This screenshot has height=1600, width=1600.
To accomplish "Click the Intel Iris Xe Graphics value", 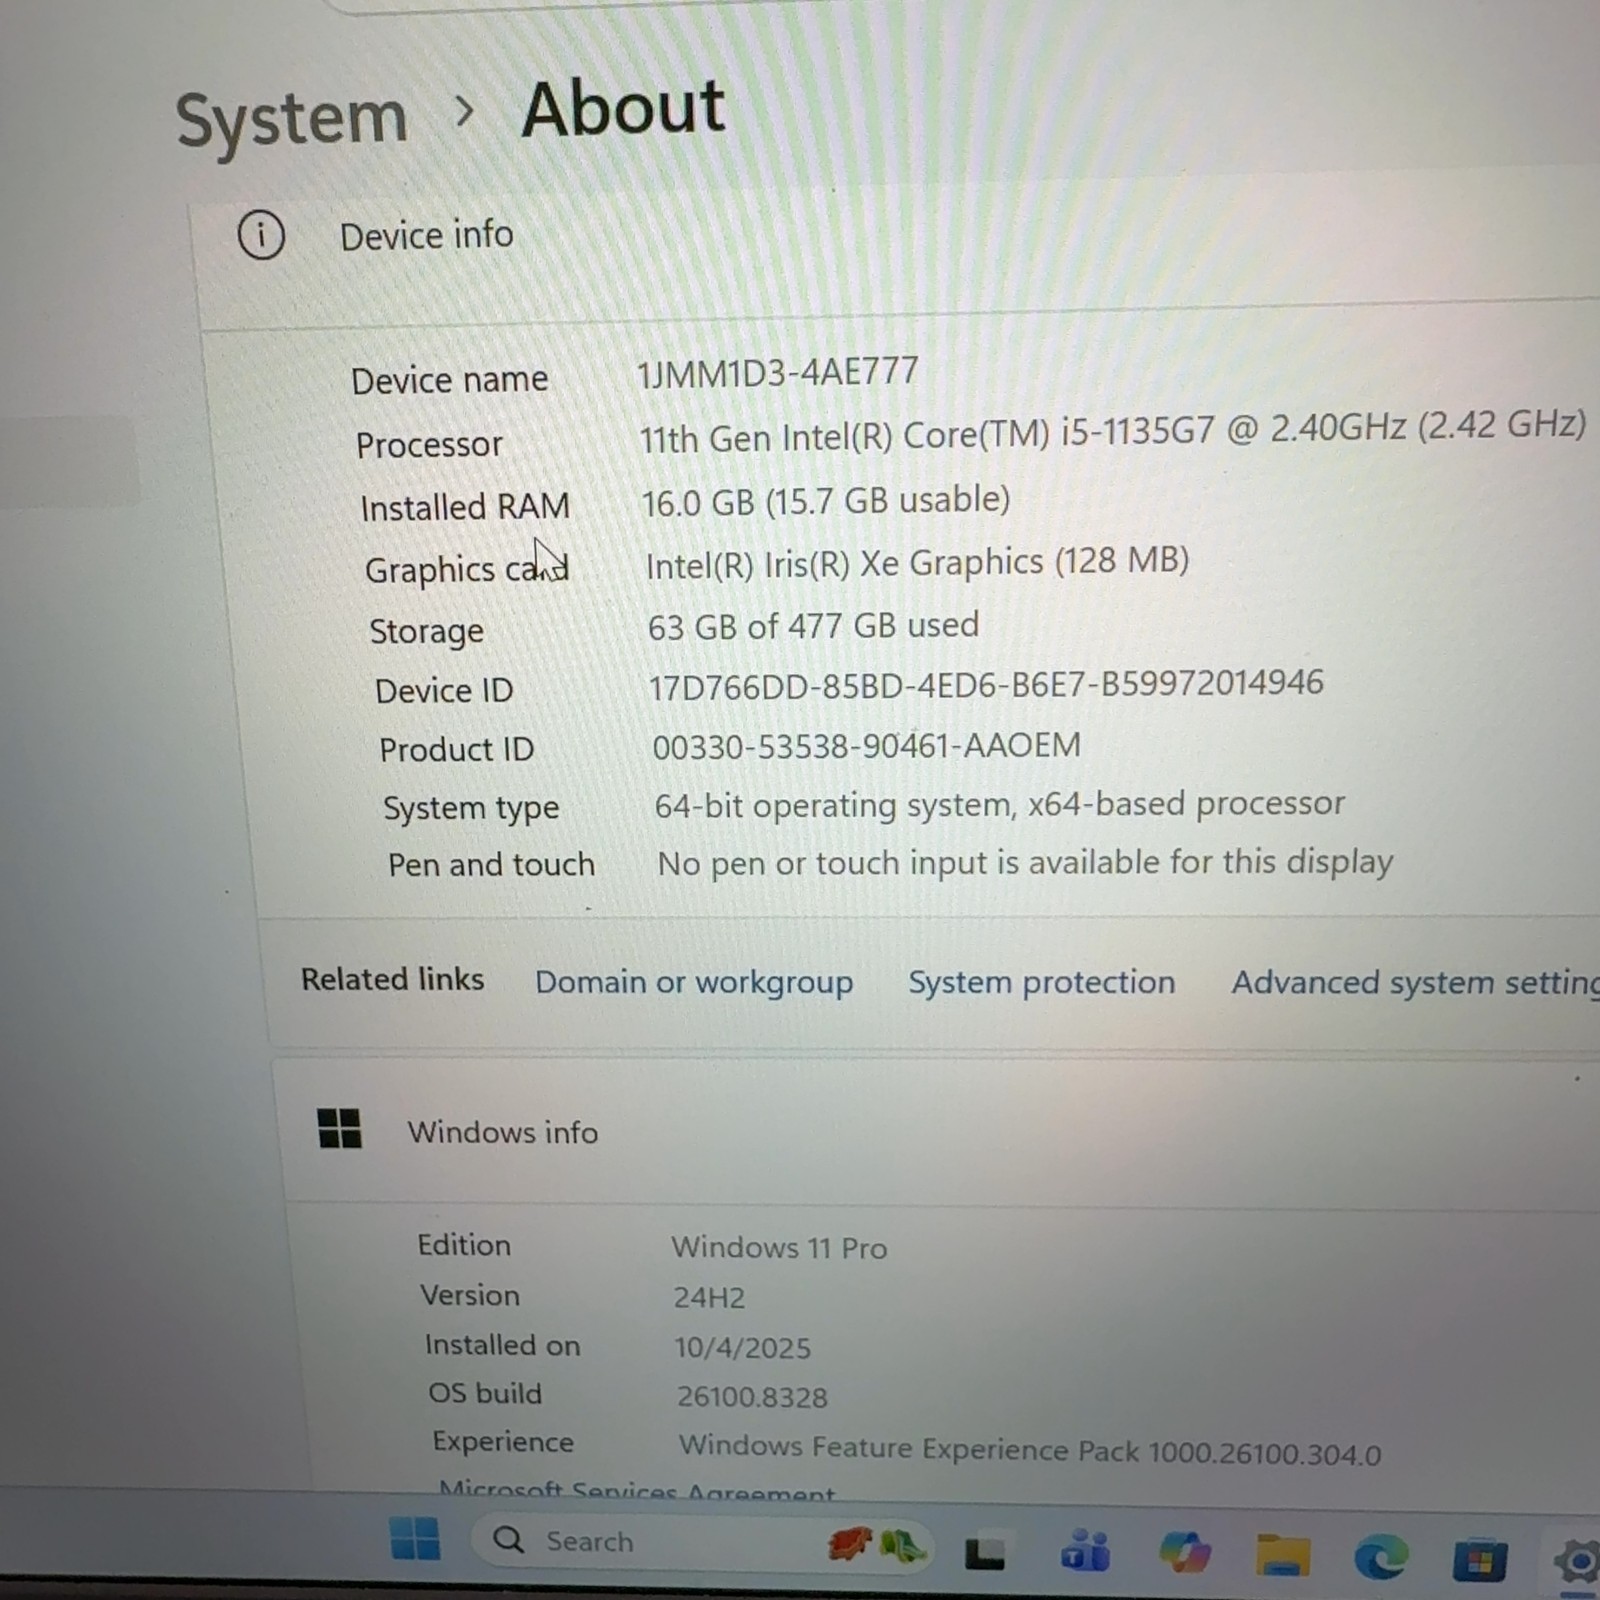I will (x=917, y=563).
